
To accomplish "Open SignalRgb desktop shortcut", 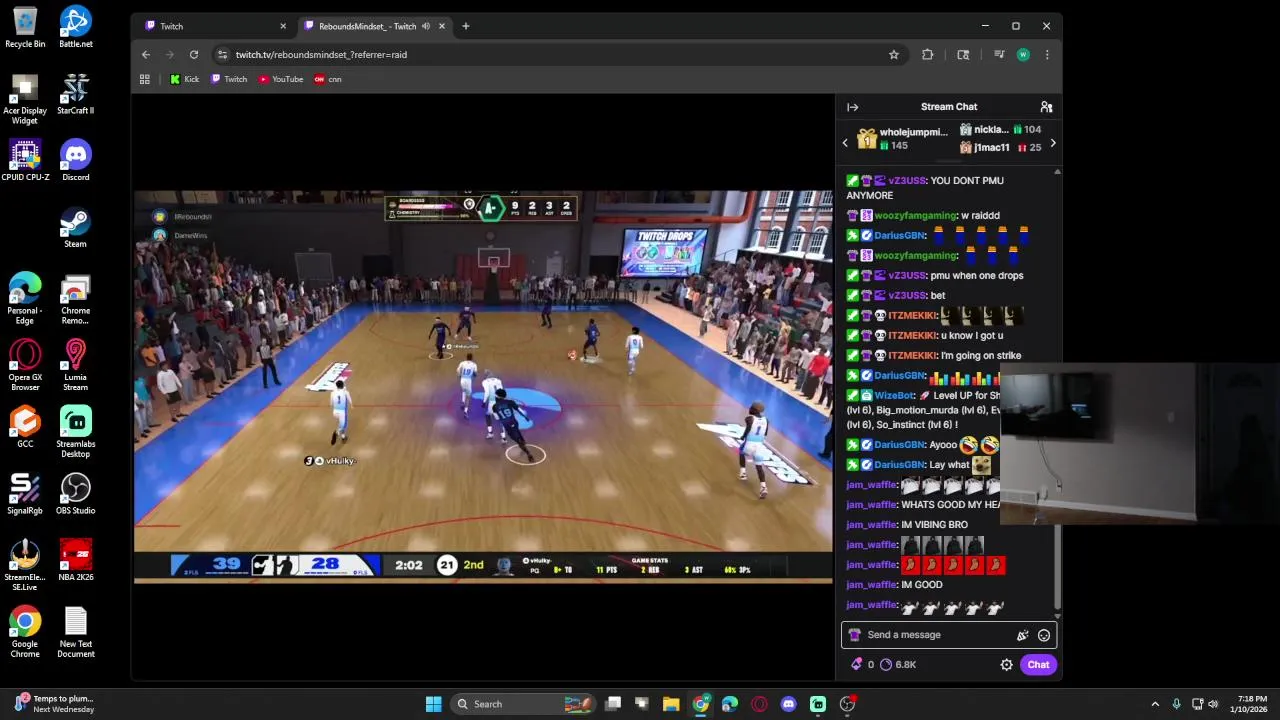I will [25, 494].
